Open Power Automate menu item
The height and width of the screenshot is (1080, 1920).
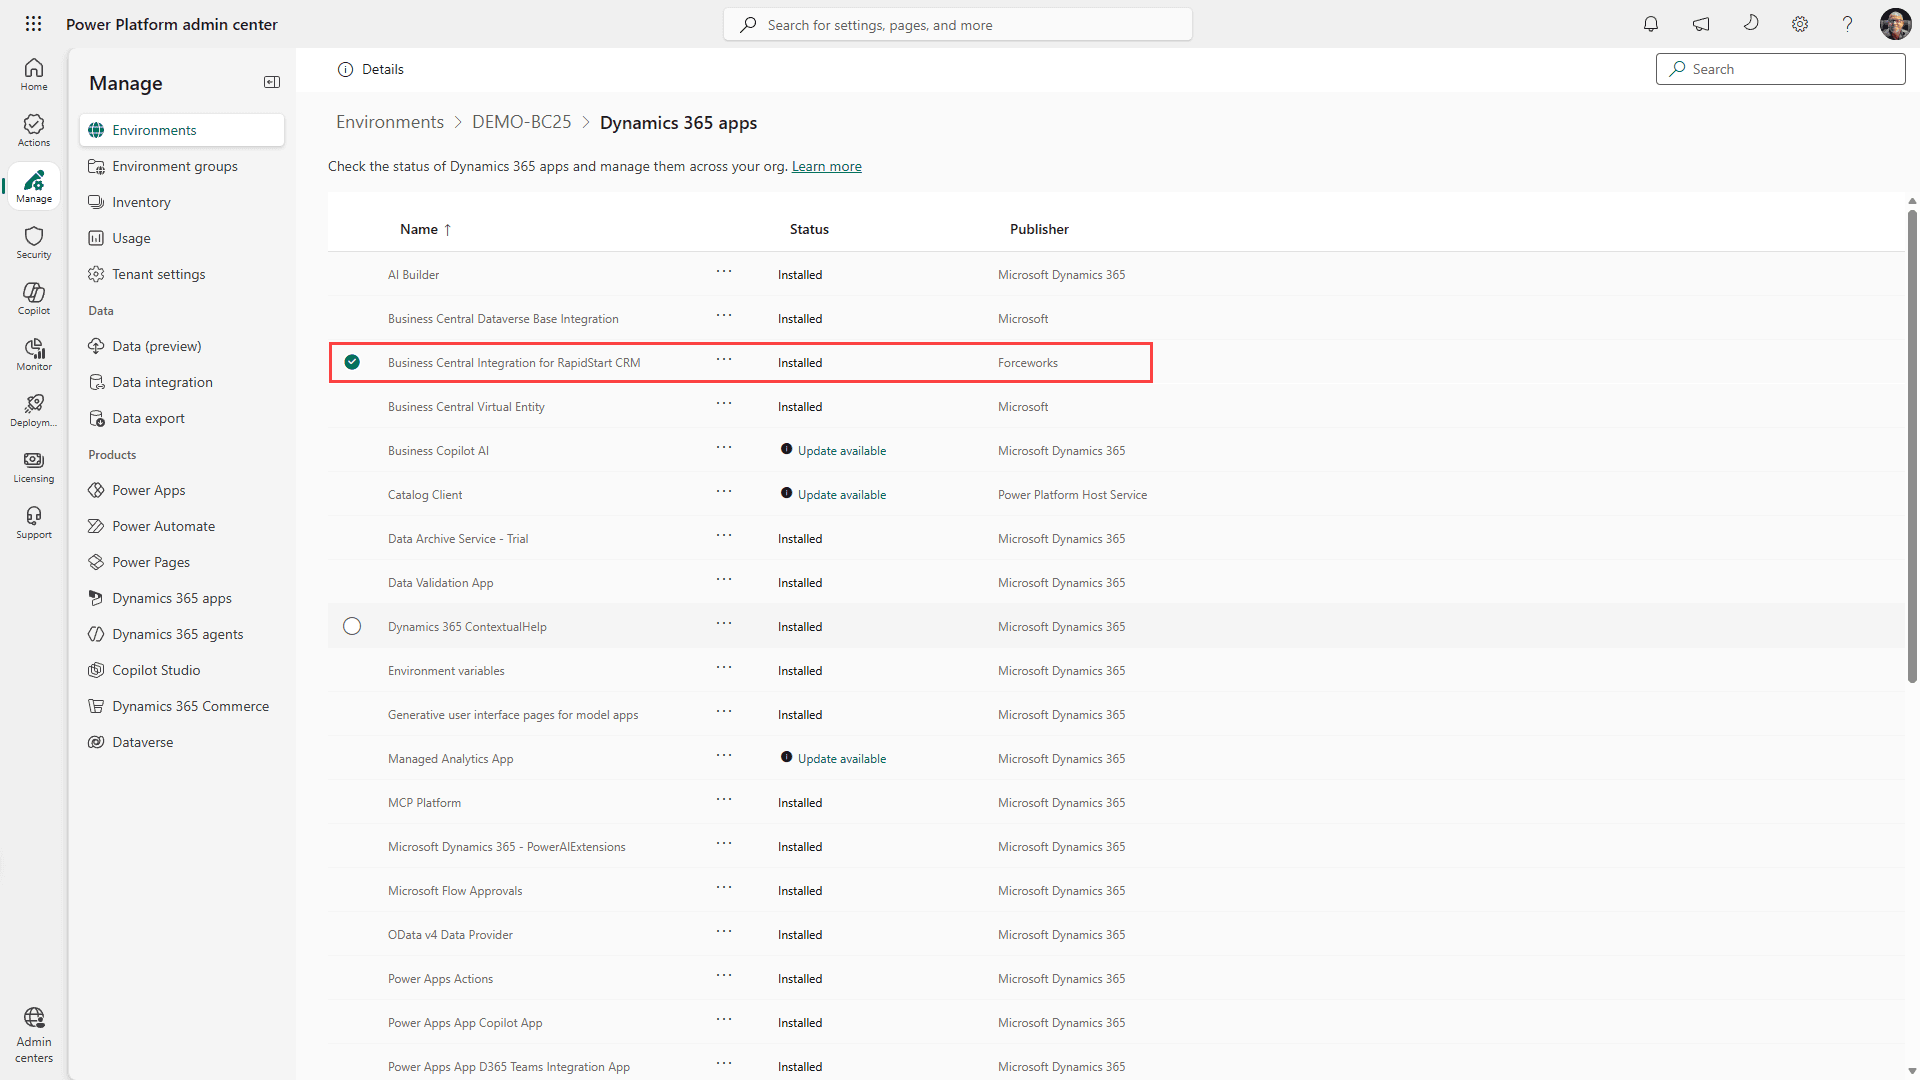tap(182, 526)
